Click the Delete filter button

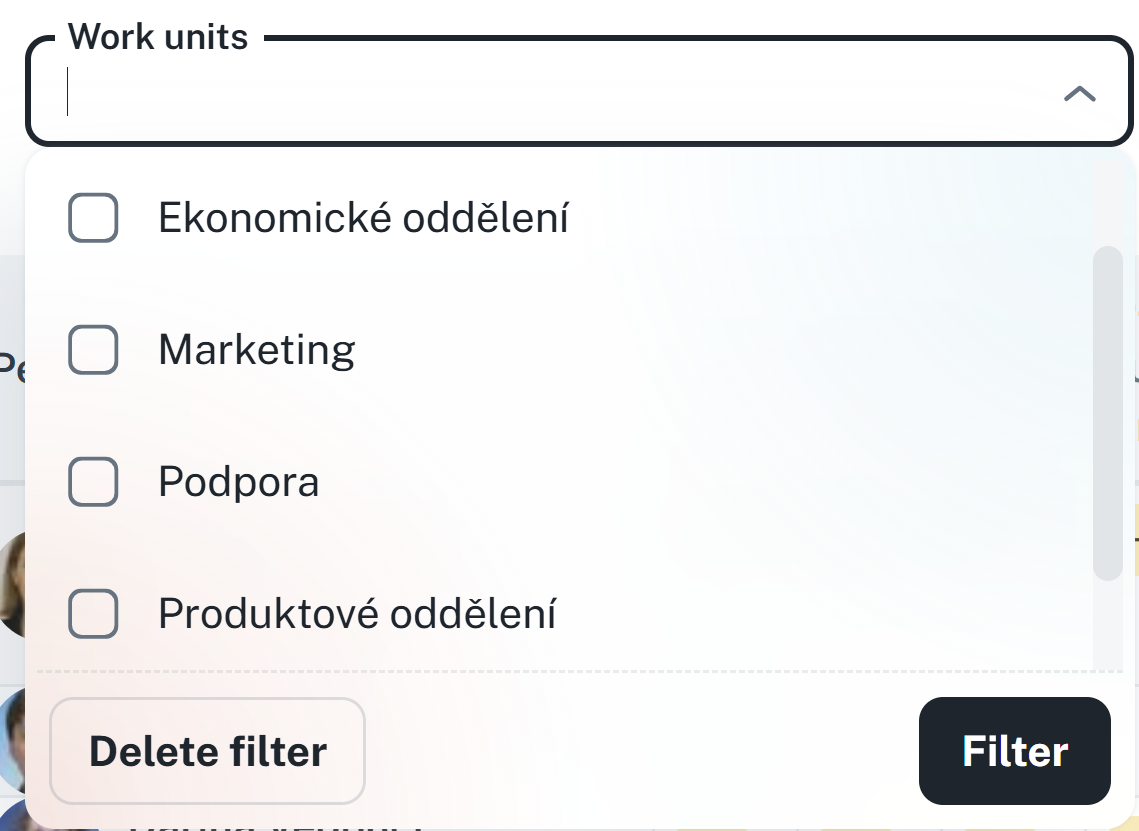point(207,751)
